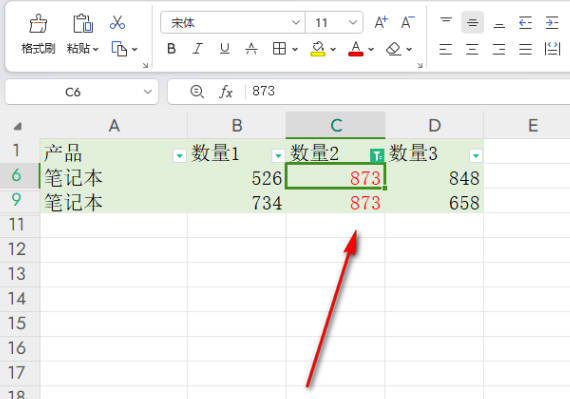Click the red 873 in row 9
Viewport: 570px width, 399px height.
(x=336, y=202)
